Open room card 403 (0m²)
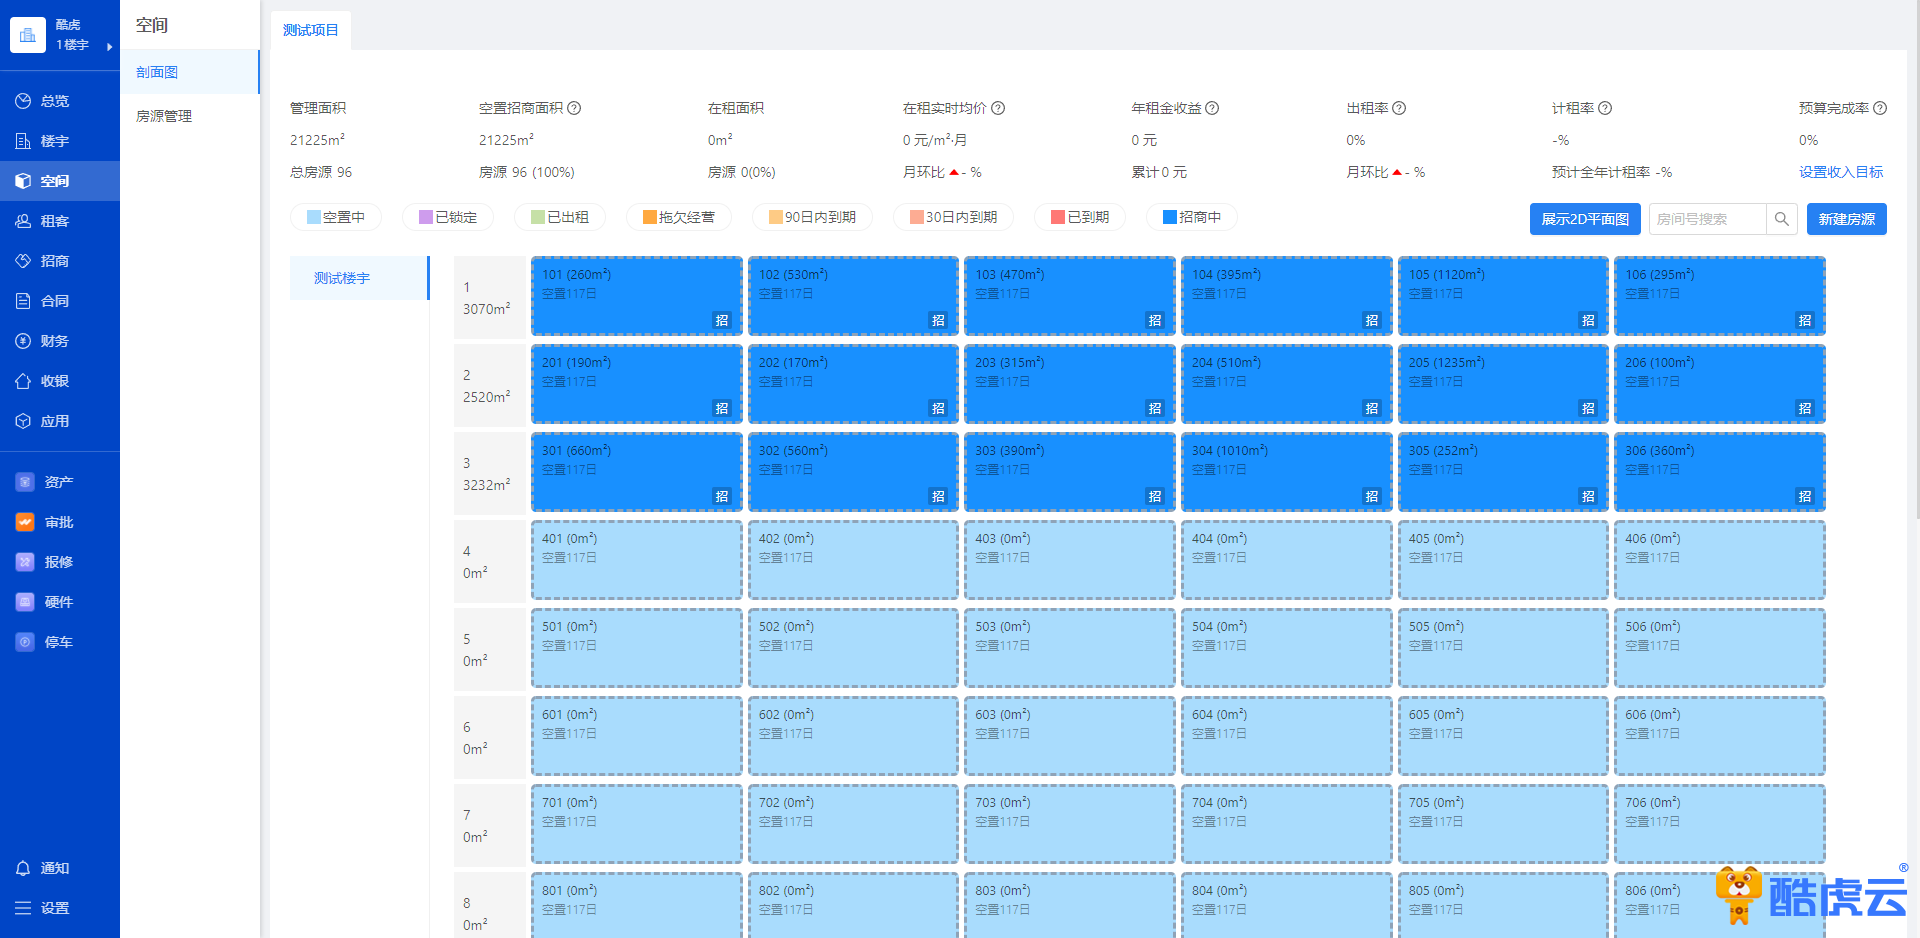Image resolution: width=1920 pixels, height=938 pixels. click(x=1070, y=560)
